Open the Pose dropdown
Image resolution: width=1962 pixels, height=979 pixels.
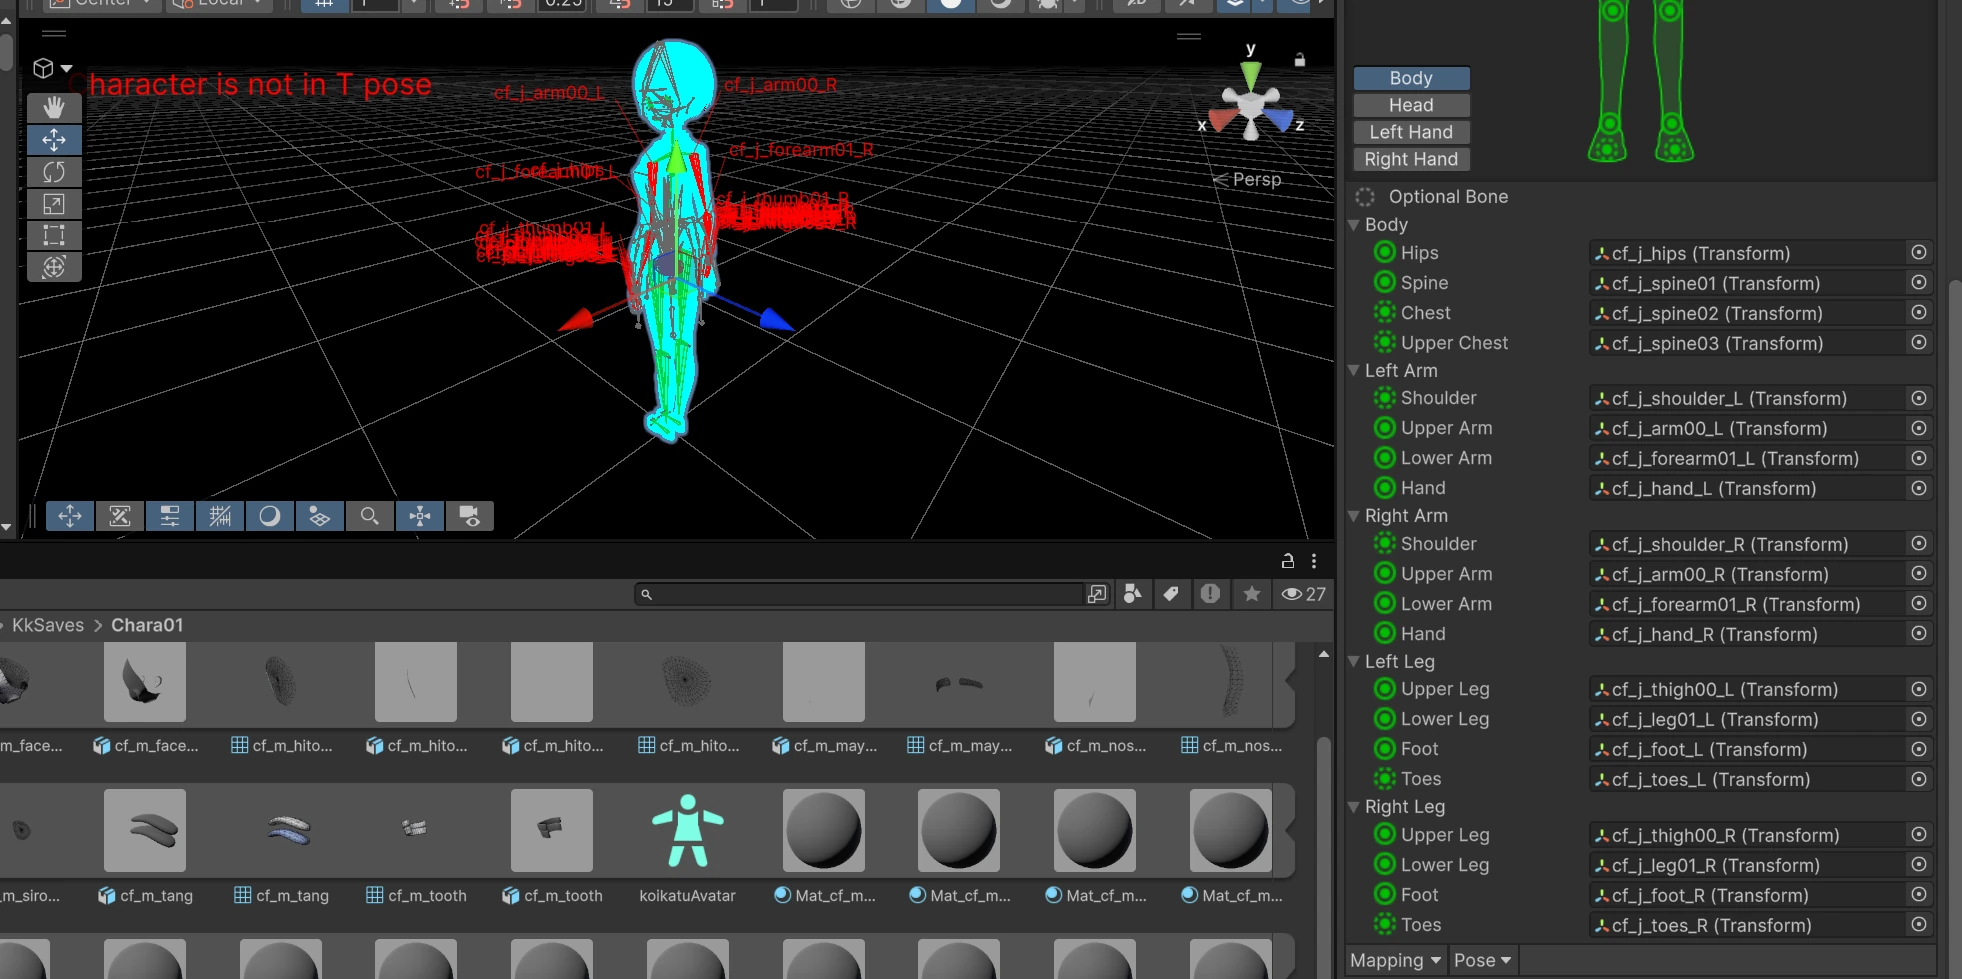1482,960
